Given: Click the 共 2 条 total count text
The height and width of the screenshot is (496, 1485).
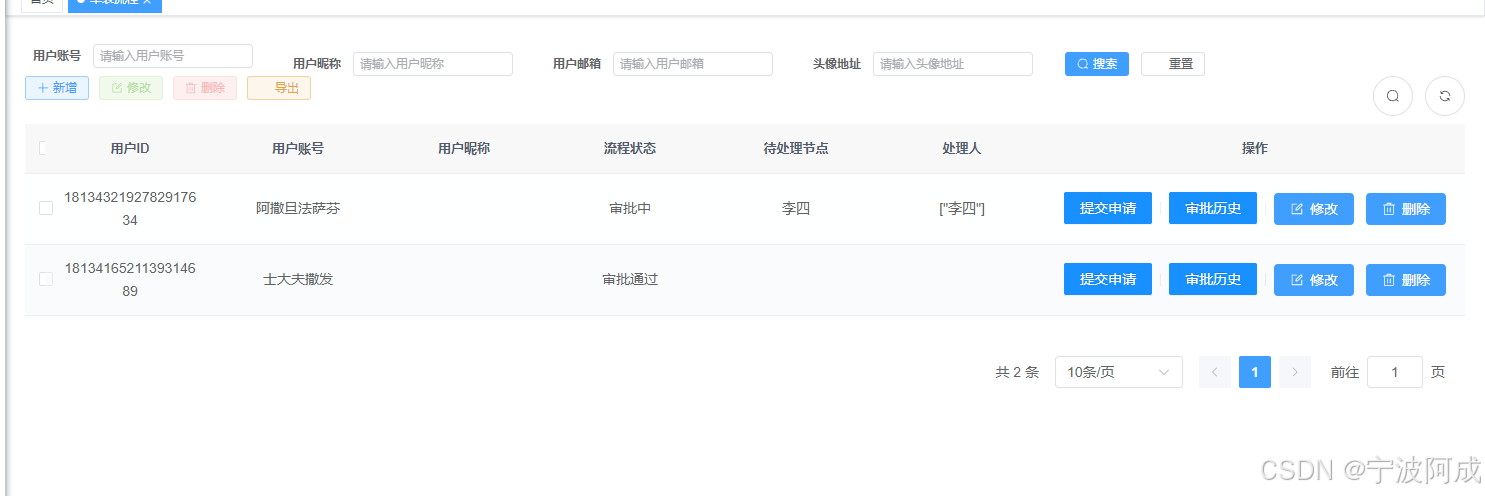Looking at the screenshot, I should click(1017, 372).
